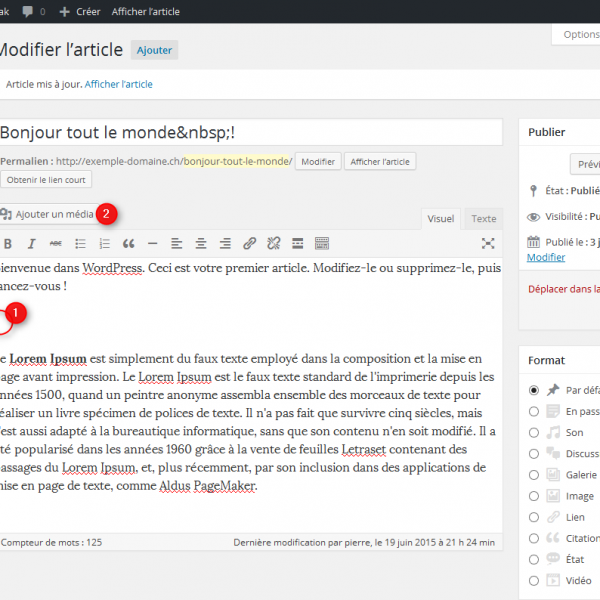The height and width of the screenshot is (600, 600).
Task: Click the strikethrough toolbar icon
Action: pyautogui.click(x=55, y=243)
